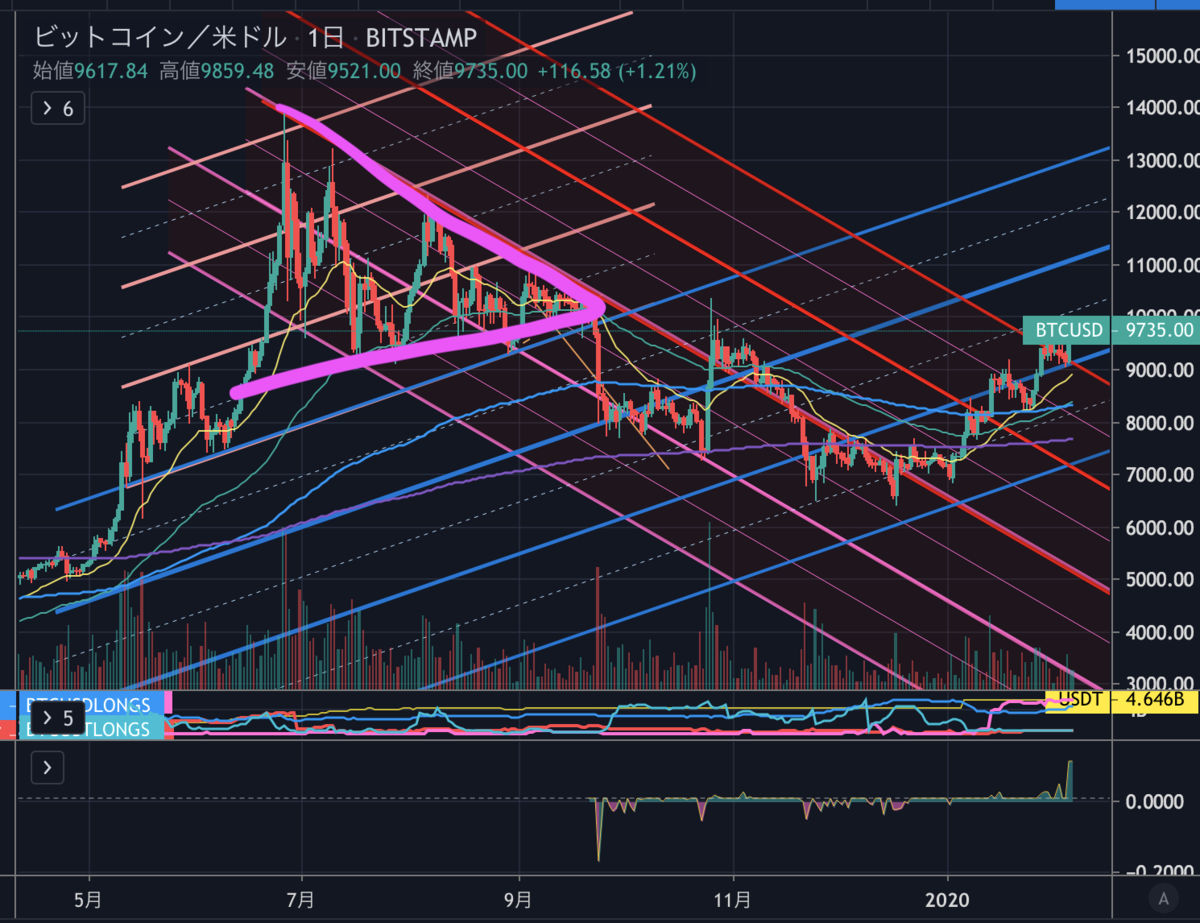
Task: Open the ビットコイン/米ドル symbol title
Action: point(161,38)
